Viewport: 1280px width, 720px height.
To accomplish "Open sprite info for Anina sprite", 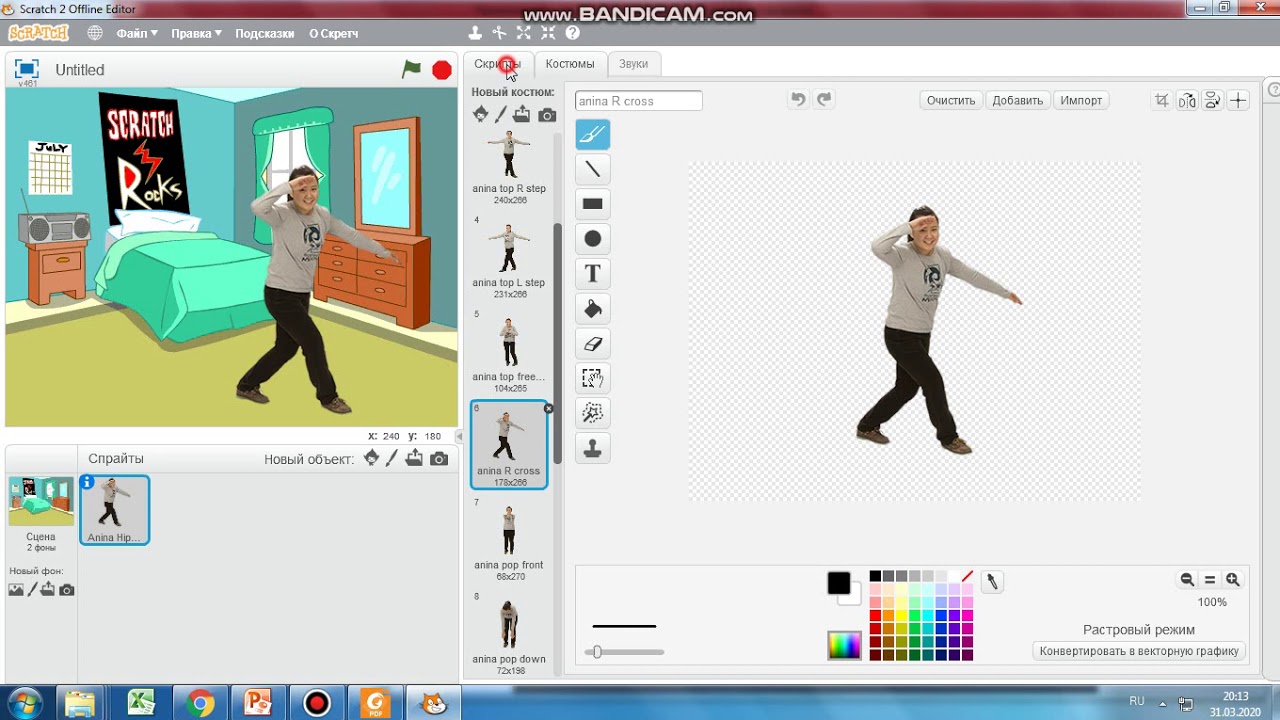I will pyautogui.click(x=87, y=482).
